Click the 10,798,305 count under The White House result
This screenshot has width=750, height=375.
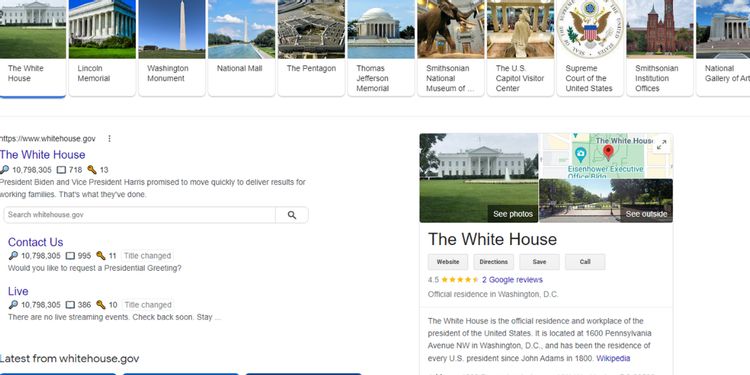pyautogui.click(x=32, y=170)
